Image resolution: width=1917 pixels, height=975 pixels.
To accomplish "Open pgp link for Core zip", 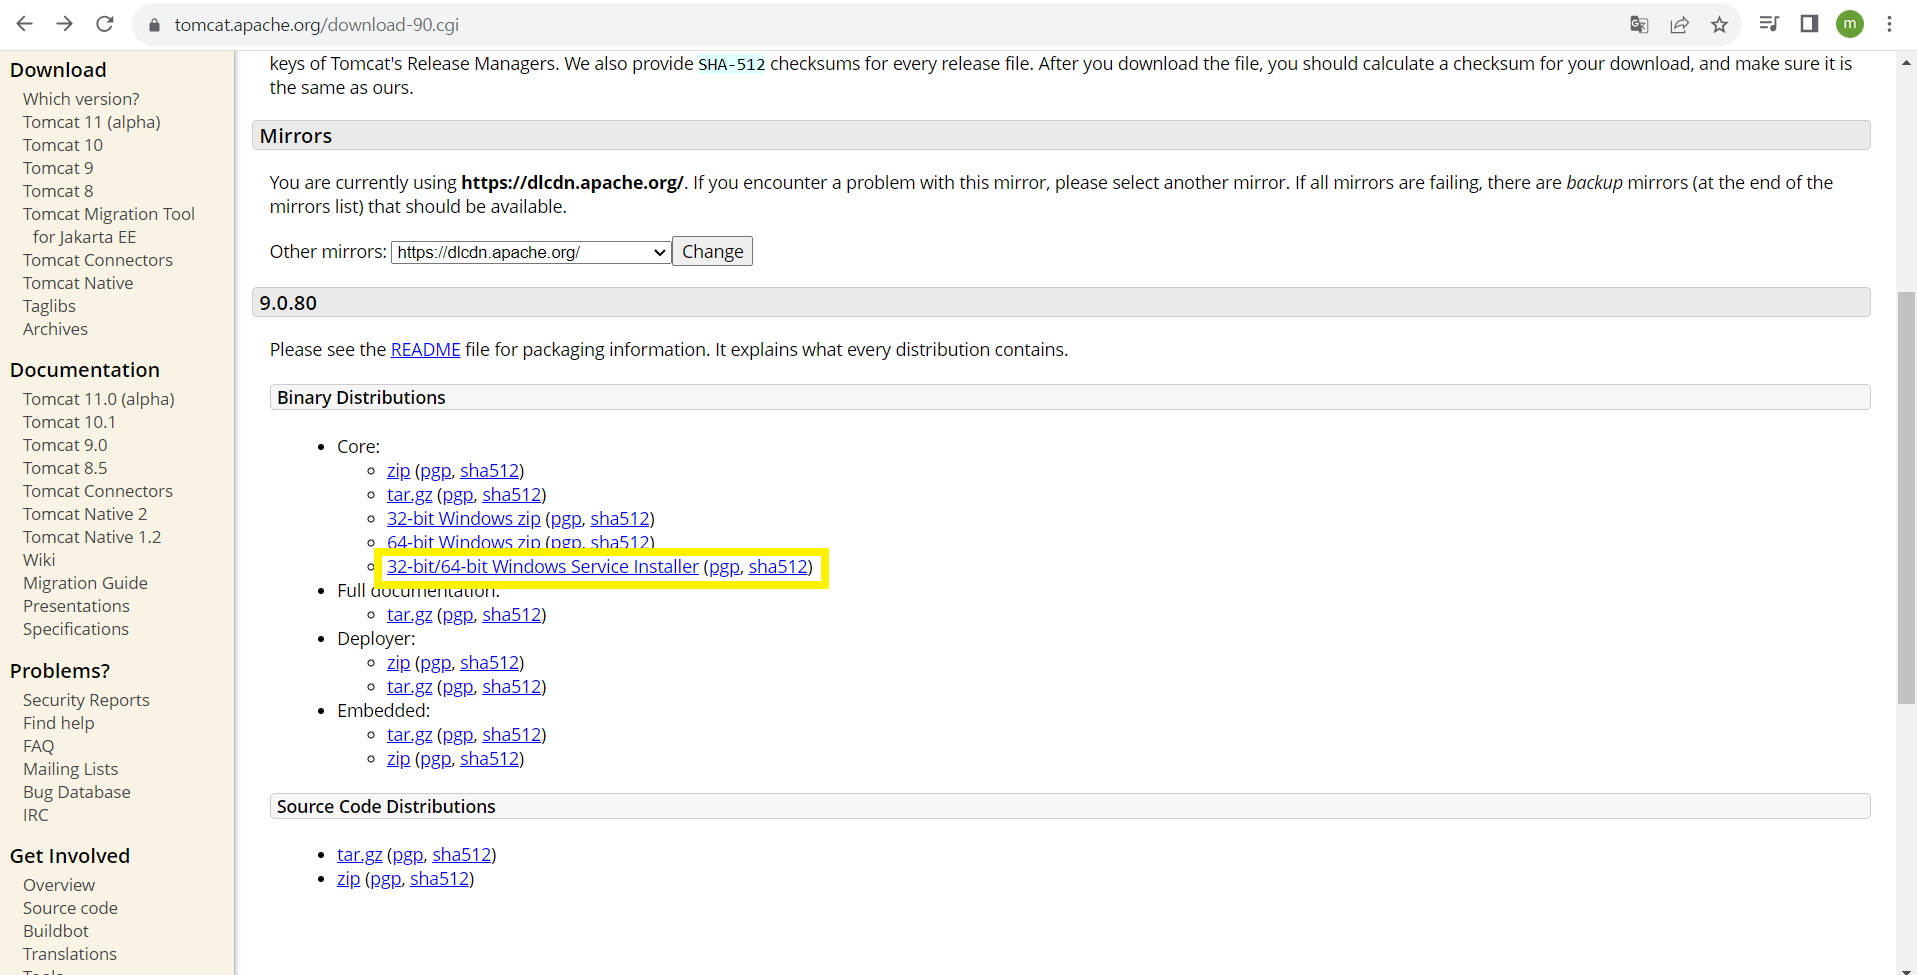I will click(435, 471).
